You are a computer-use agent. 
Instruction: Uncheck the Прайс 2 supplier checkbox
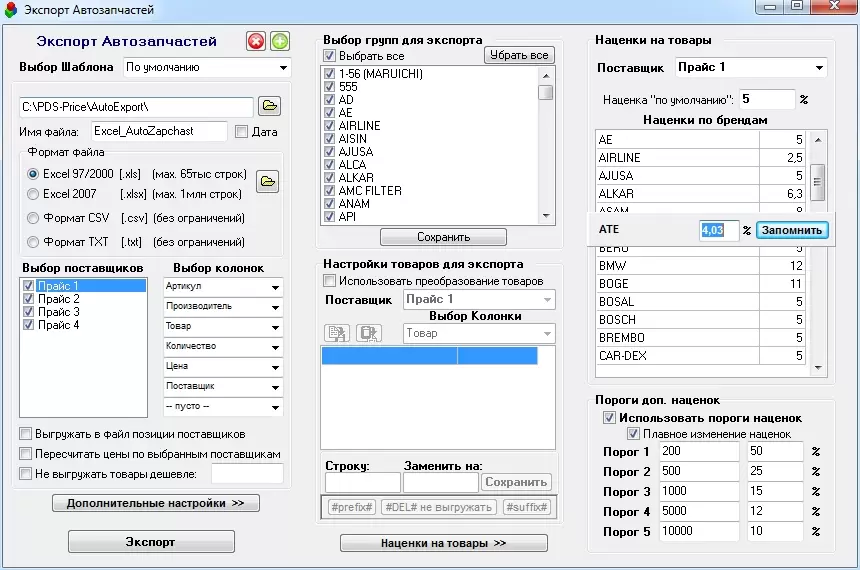pyautogui.click(x=29, y=299)
